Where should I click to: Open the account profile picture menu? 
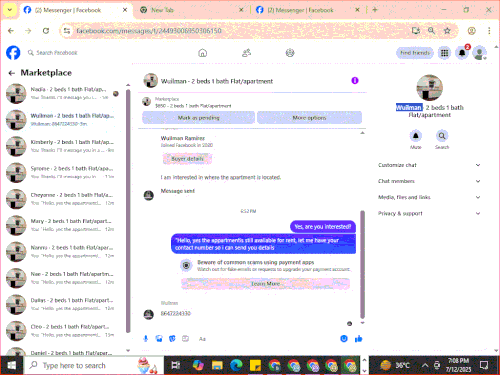(x=479, y=53)
